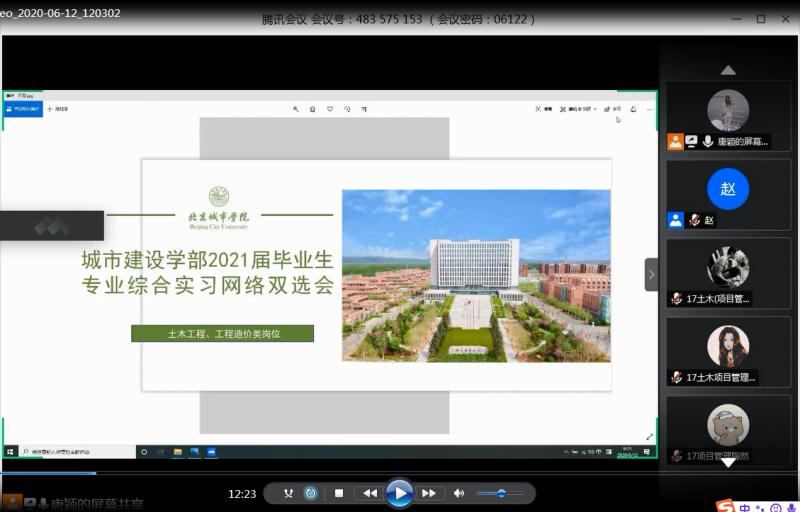
Task: Open the notification center in shared taskbar
Action: point(647,452)
